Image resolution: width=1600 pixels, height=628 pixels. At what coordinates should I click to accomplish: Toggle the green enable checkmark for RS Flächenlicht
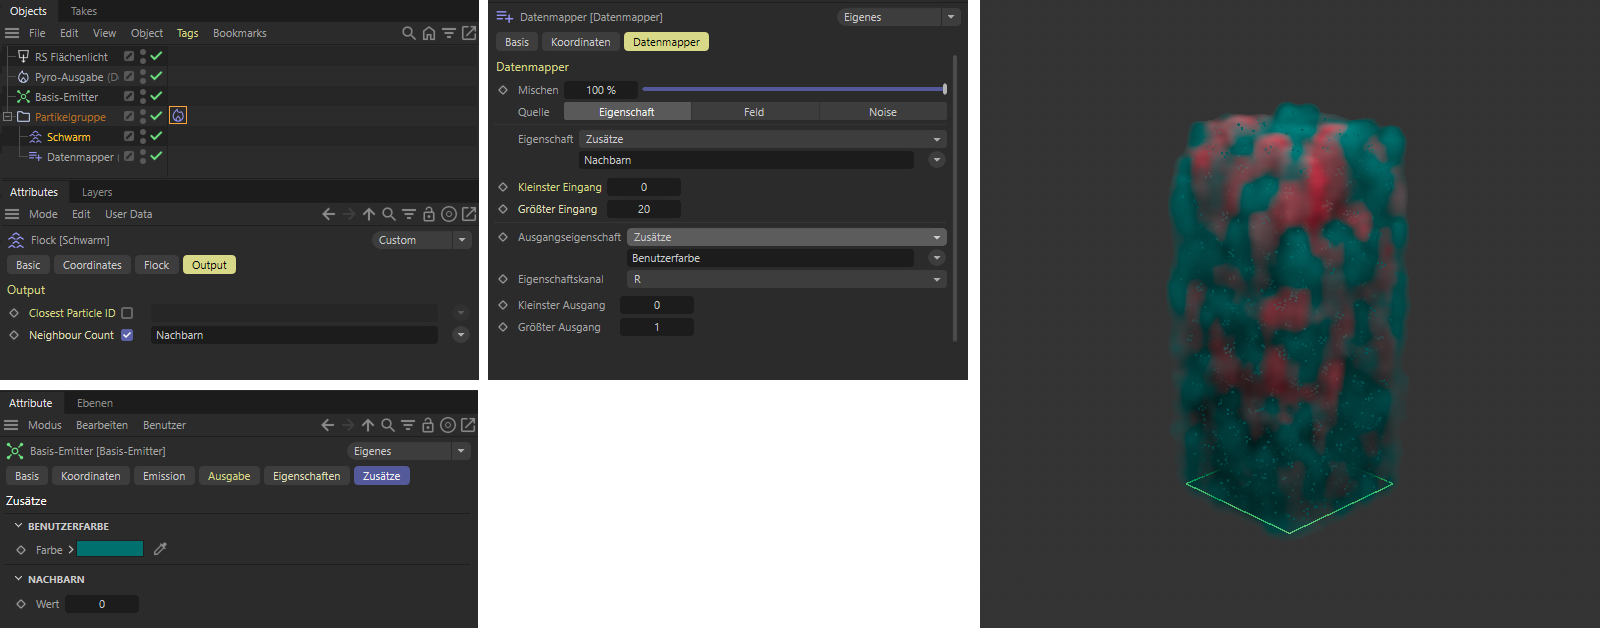click(156, 56)
